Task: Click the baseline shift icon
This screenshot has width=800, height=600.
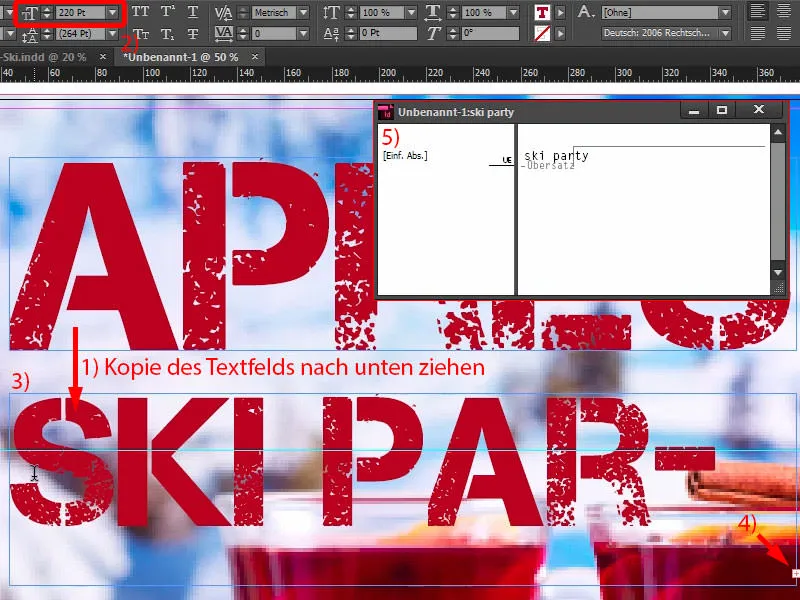Action: pos(331,34)
